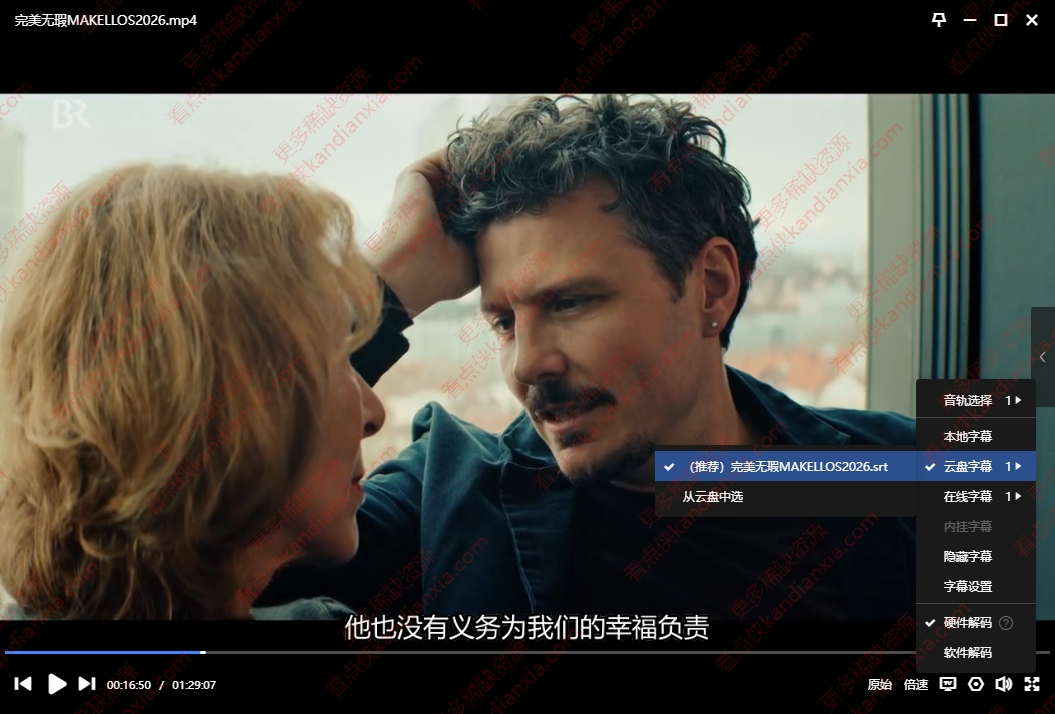Viewport: 1055px width, 714px height.
Task: Choose 从云盘中选 from the subtitle submenu
Action: click(714, 497)
